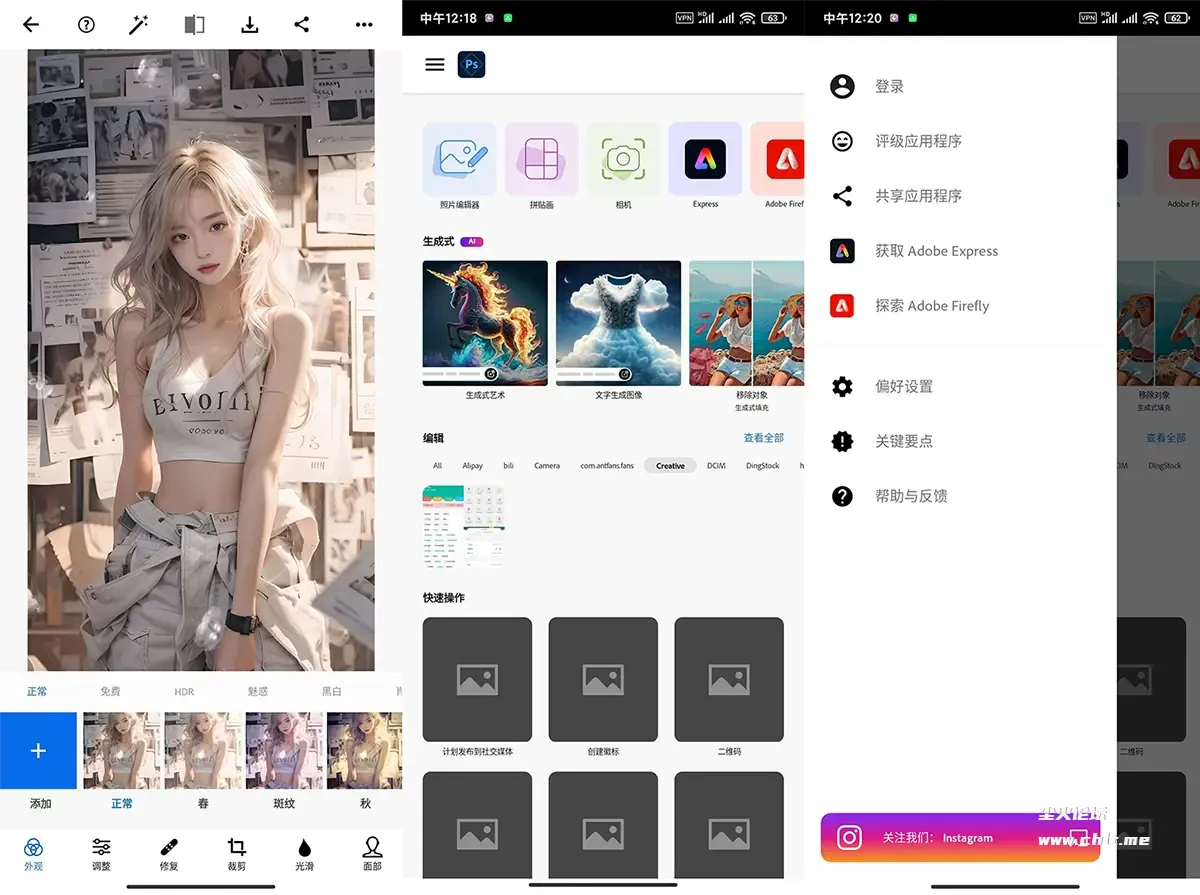Select the HDR filter category
Screen dimensions: 1200x895
[184, 692]
